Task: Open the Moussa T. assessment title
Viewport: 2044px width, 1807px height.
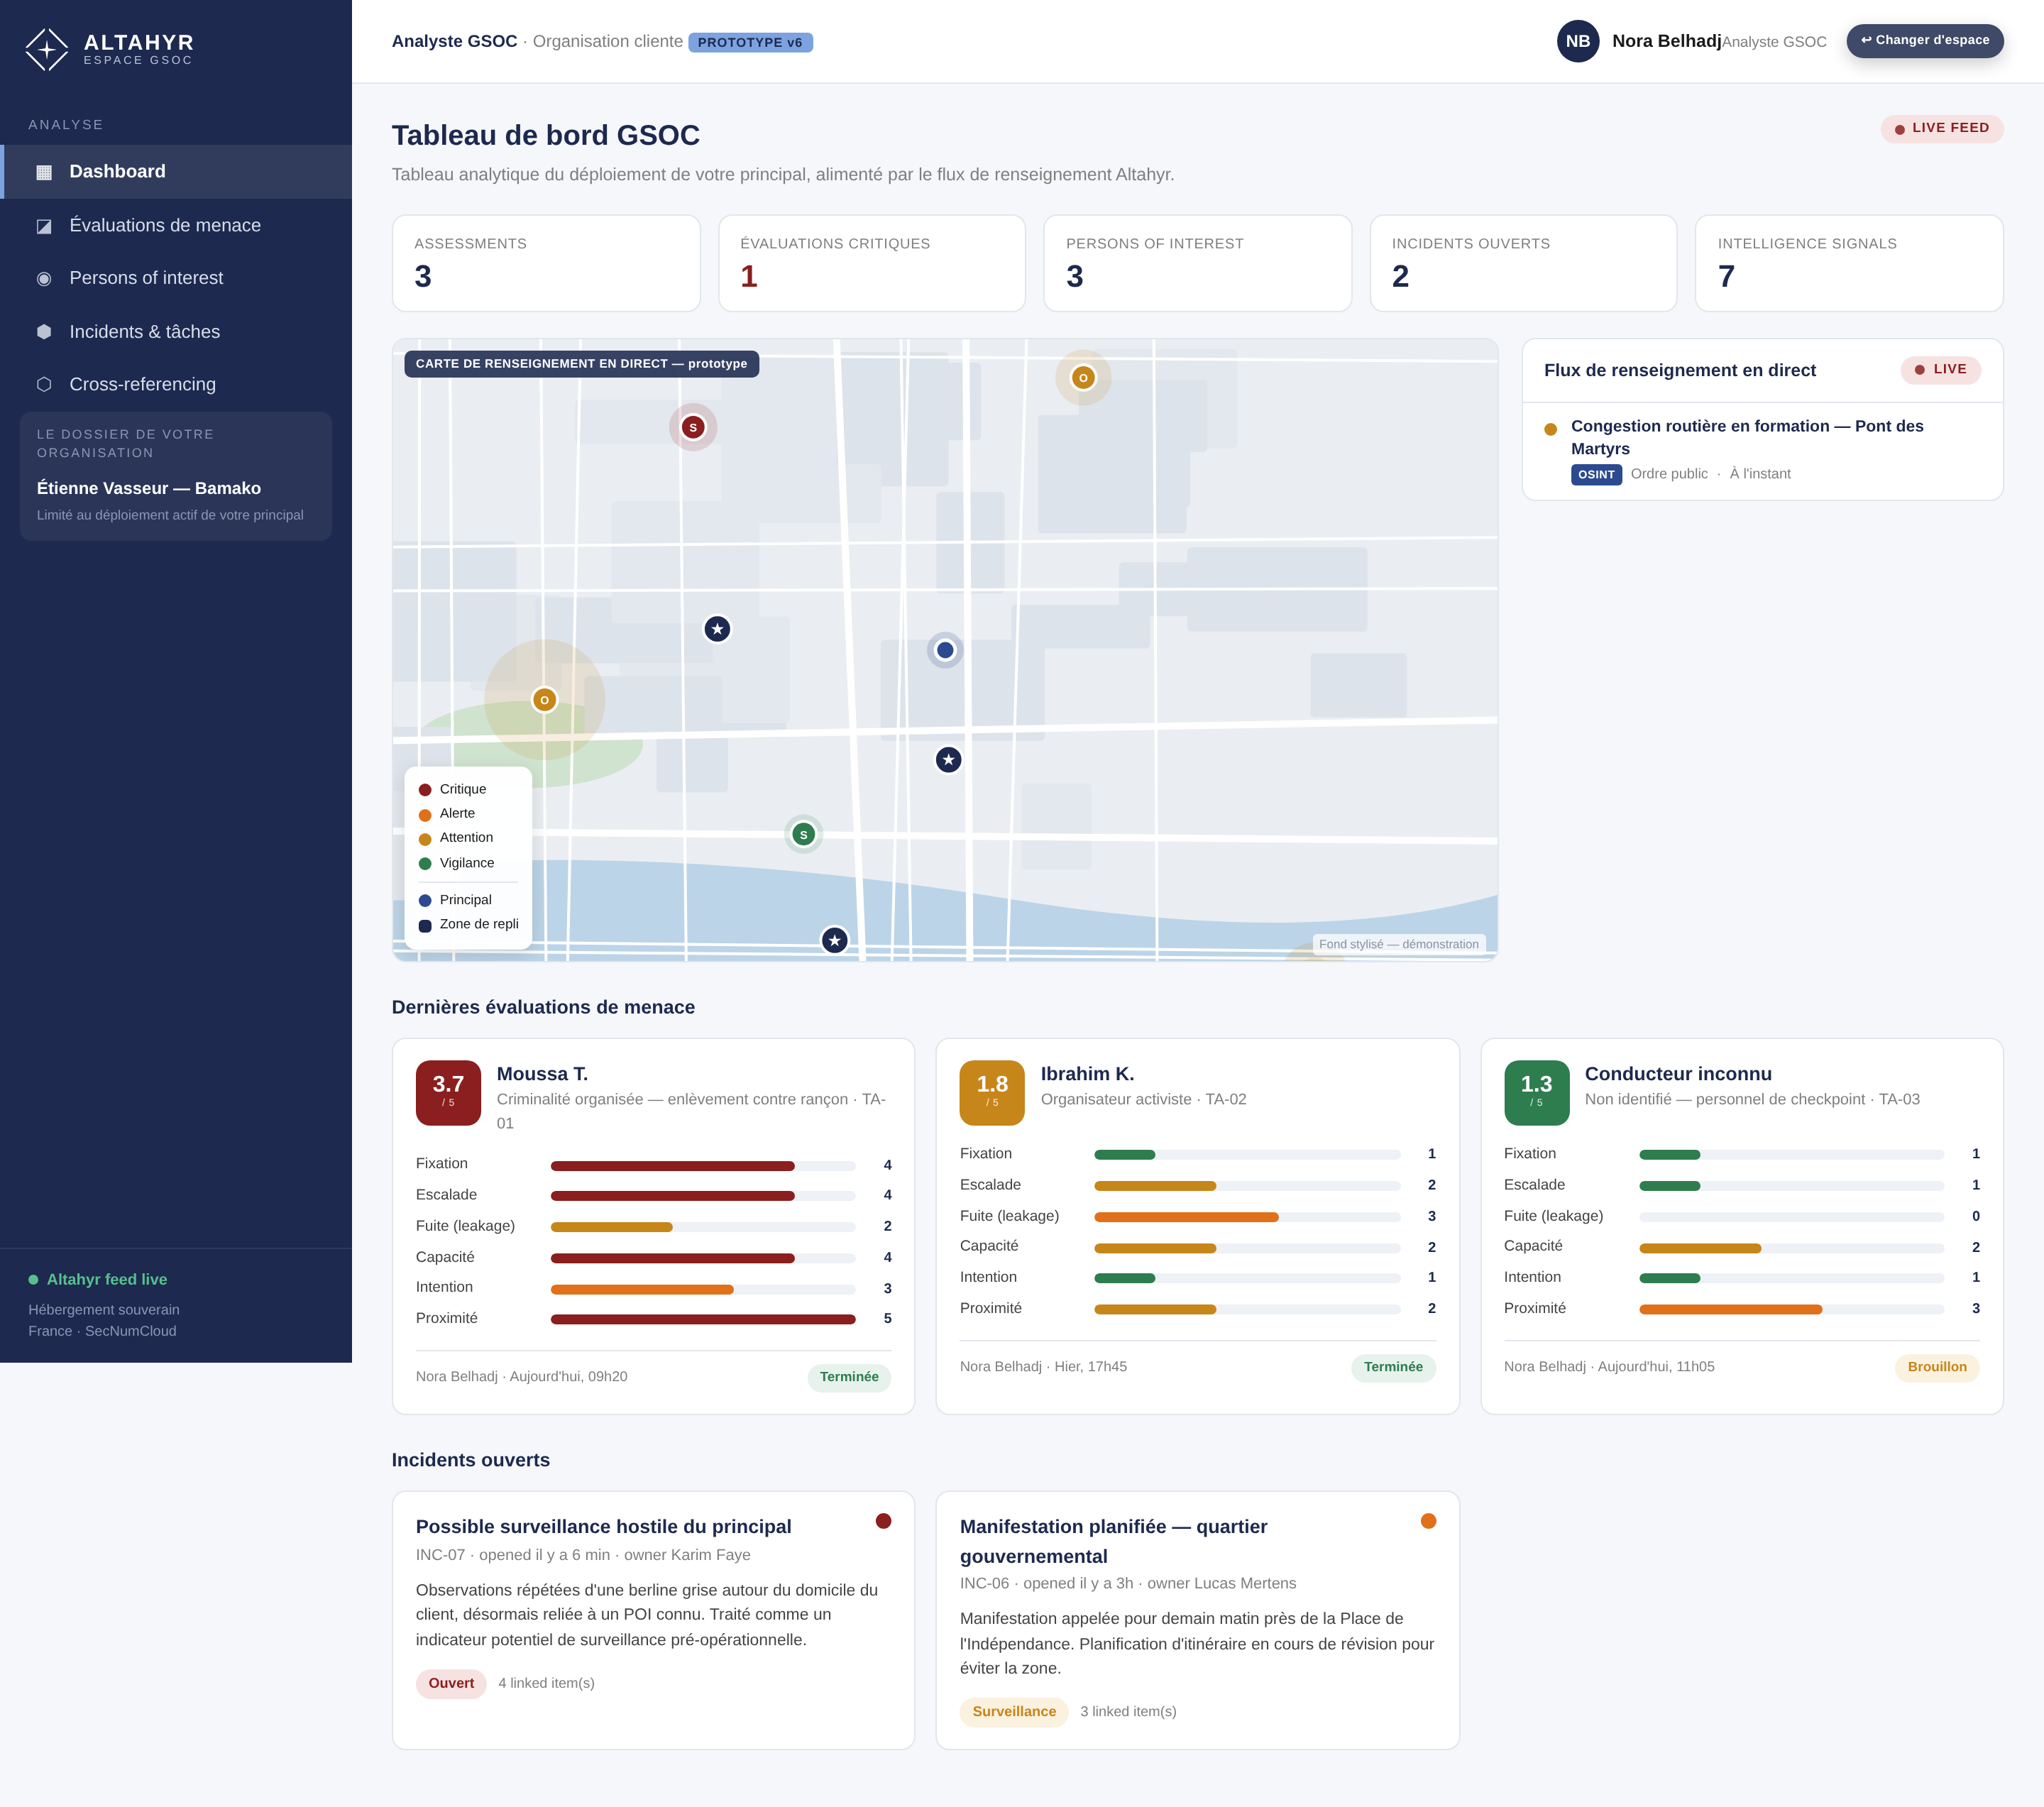Action: pos(542,1074)
